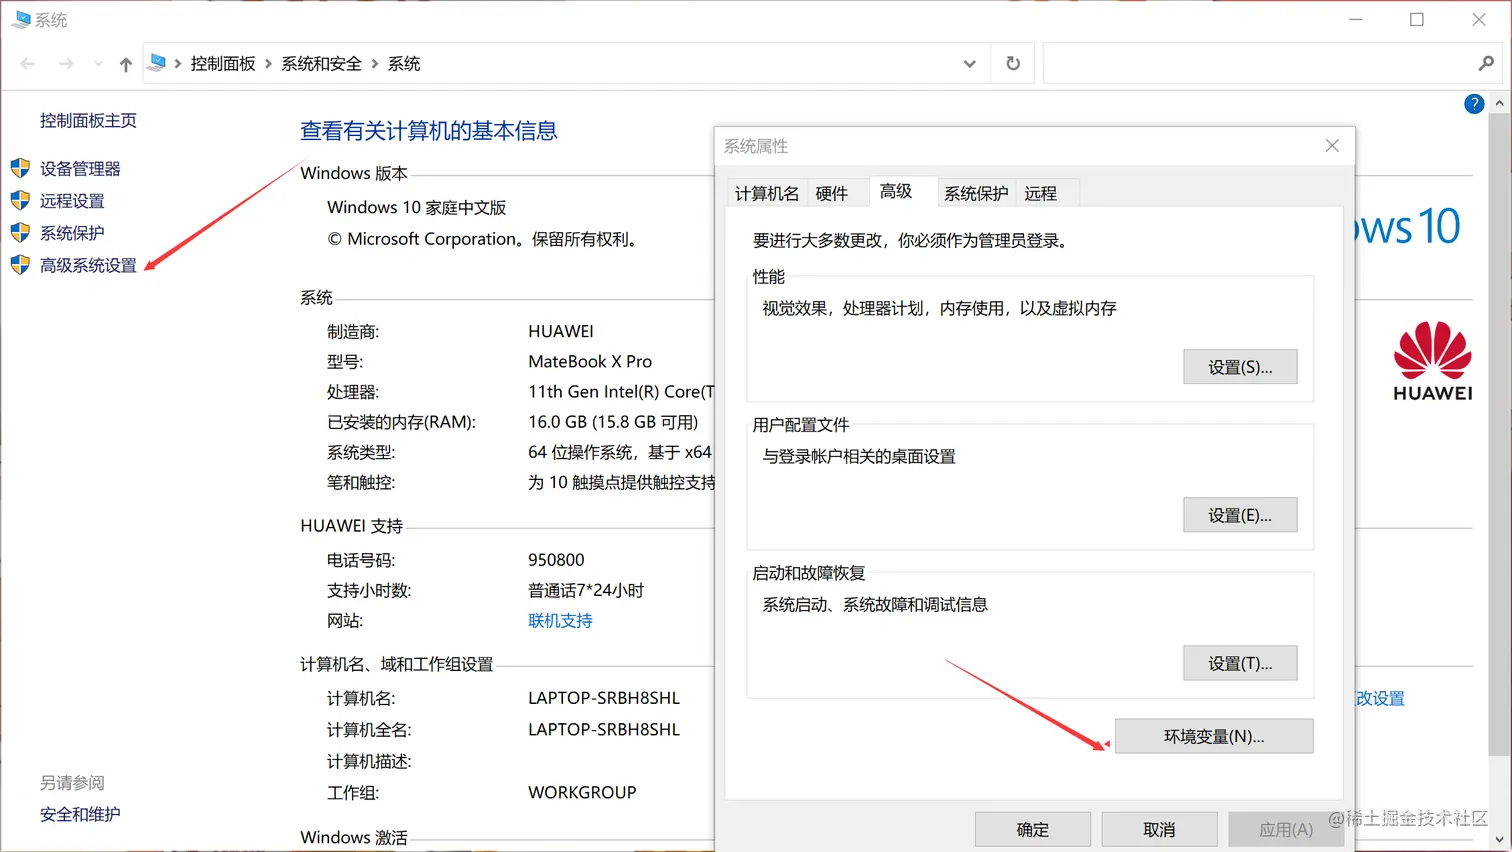The image size is (1512, 852).
Task: Open 设备管理器 link
Action: (80, 169)
